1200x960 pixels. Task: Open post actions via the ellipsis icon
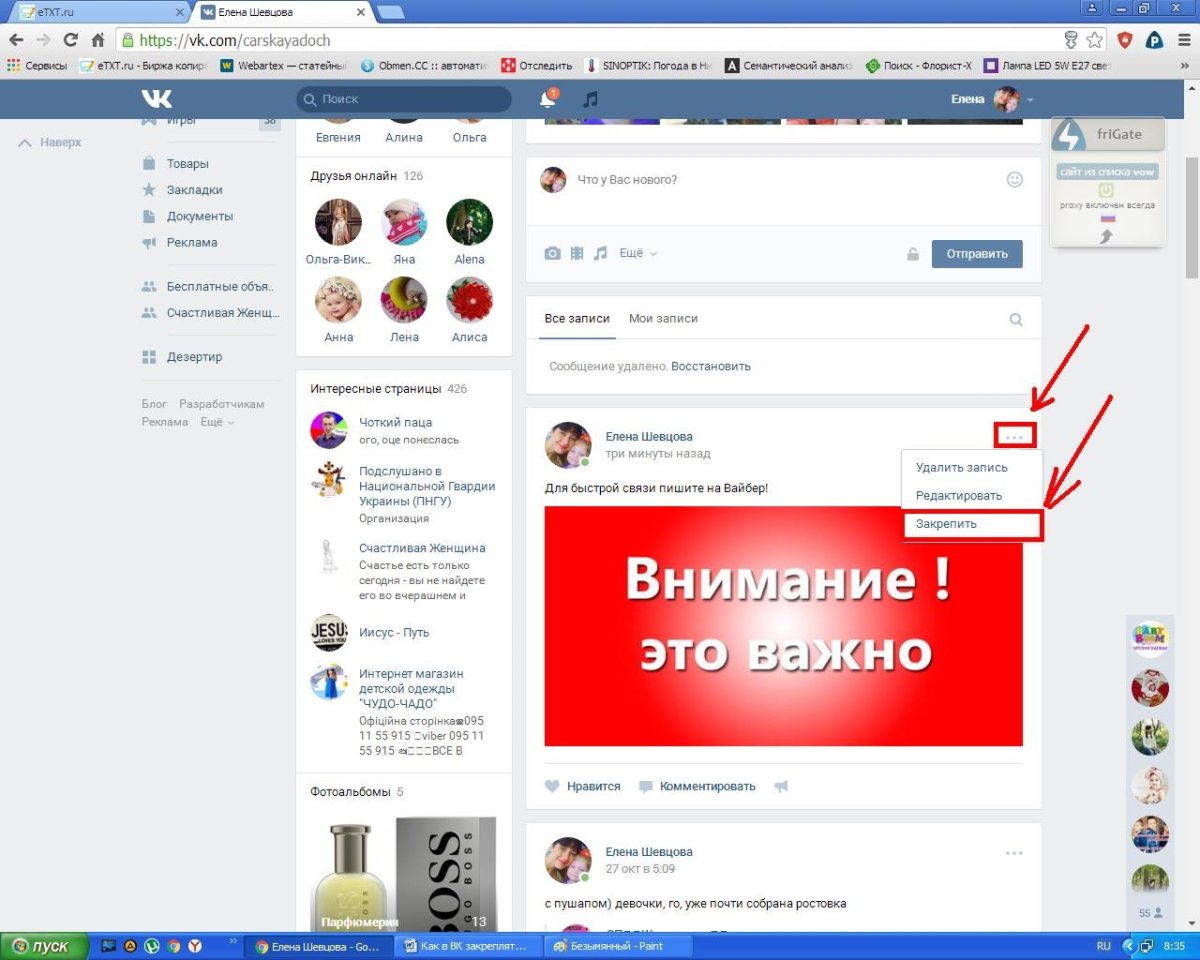point(1015,435)
